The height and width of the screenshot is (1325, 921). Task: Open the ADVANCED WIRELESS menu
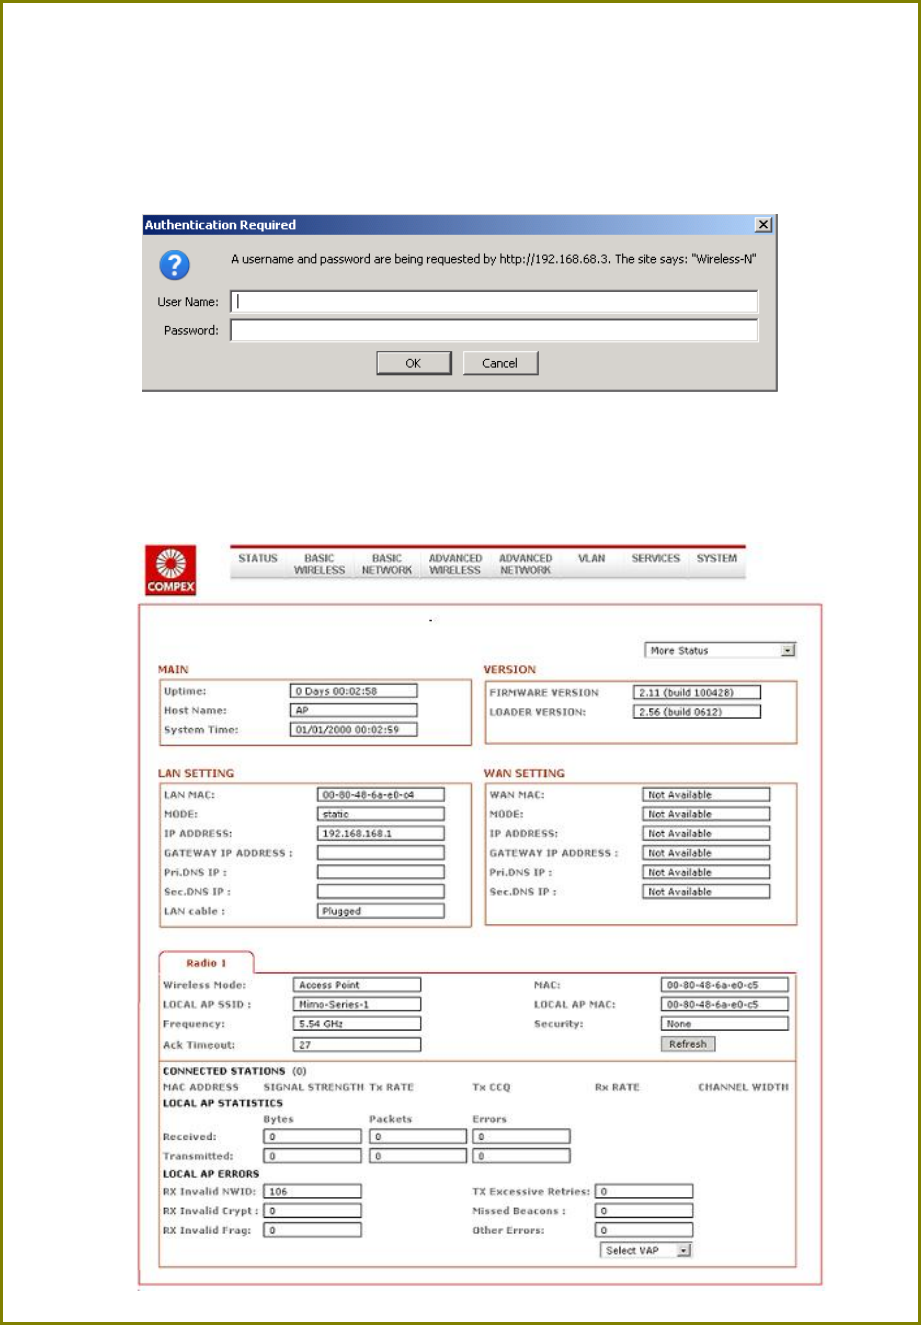tap(455, 564)
